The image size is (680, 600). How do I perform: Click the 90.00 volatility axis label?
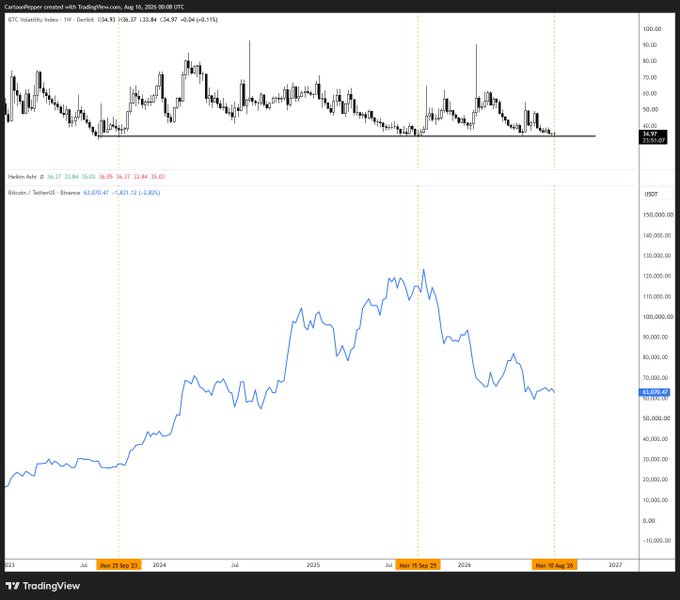(650, 45)
